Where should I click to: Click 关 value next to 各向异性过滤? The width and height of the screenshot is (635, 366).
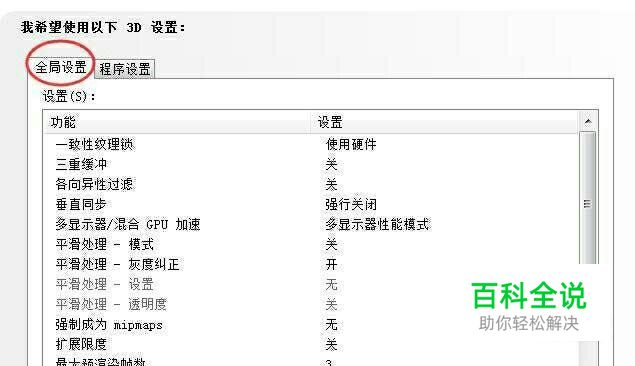tap(331, 184)
